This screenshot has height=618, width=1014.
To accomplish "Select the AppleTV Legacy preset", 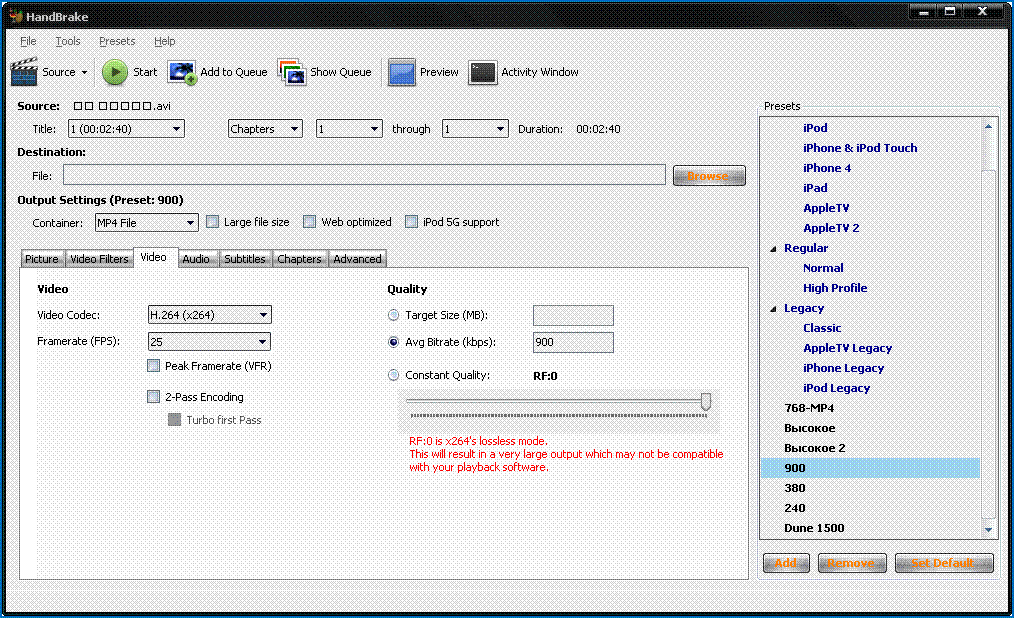I will pos(847,348).
